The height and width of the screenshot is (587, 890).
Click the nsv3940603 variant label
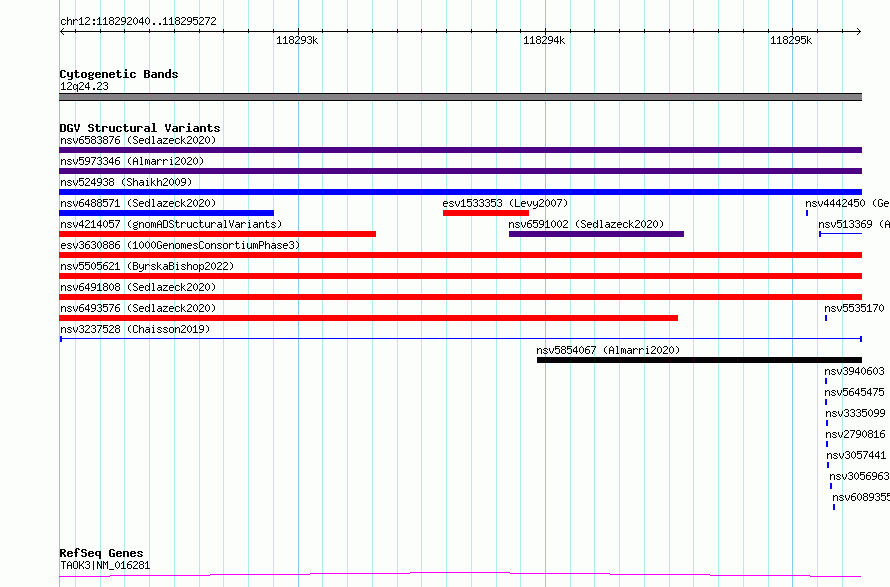[854, 371]
